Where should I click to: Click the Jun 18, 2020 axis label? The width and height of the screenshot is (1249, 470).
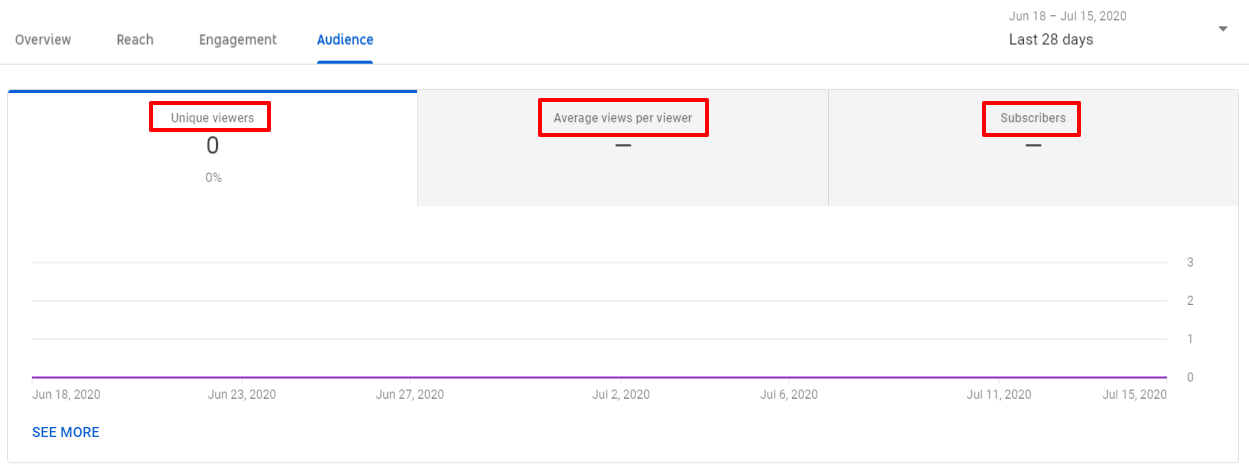[66, 395]
